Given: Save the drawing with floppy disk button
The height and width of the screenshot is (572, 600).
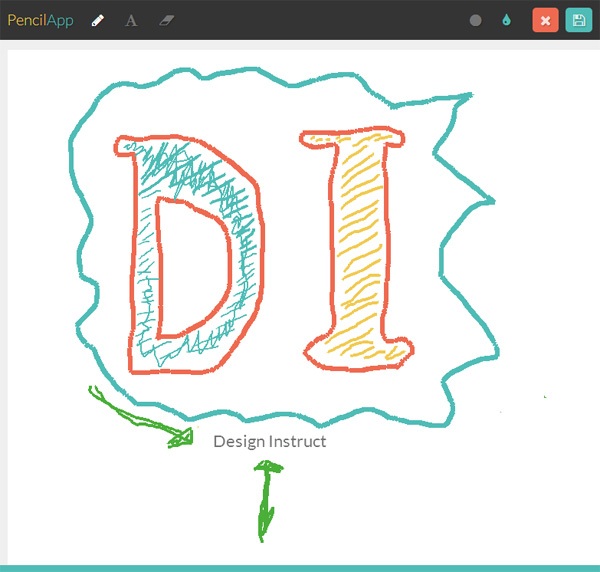Looking at the screenshot, I should 579,20.
